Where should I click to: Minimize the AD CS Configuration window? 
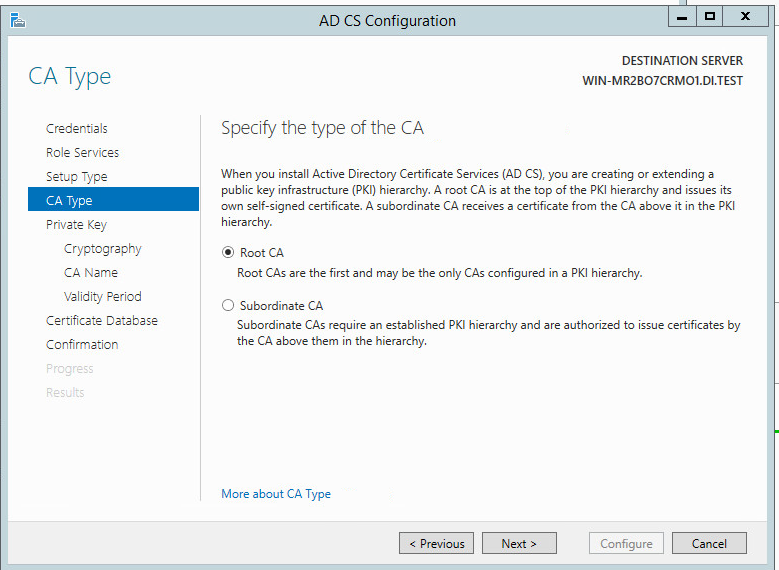[682, 17]
